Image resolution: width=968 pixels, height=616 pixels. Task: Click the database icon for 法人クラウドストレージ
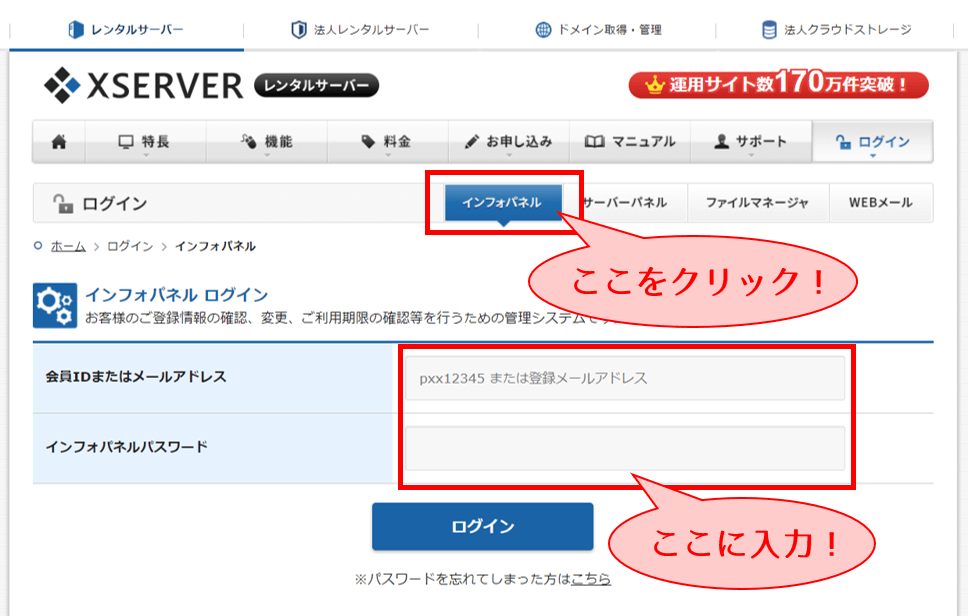tap(769, 29)
